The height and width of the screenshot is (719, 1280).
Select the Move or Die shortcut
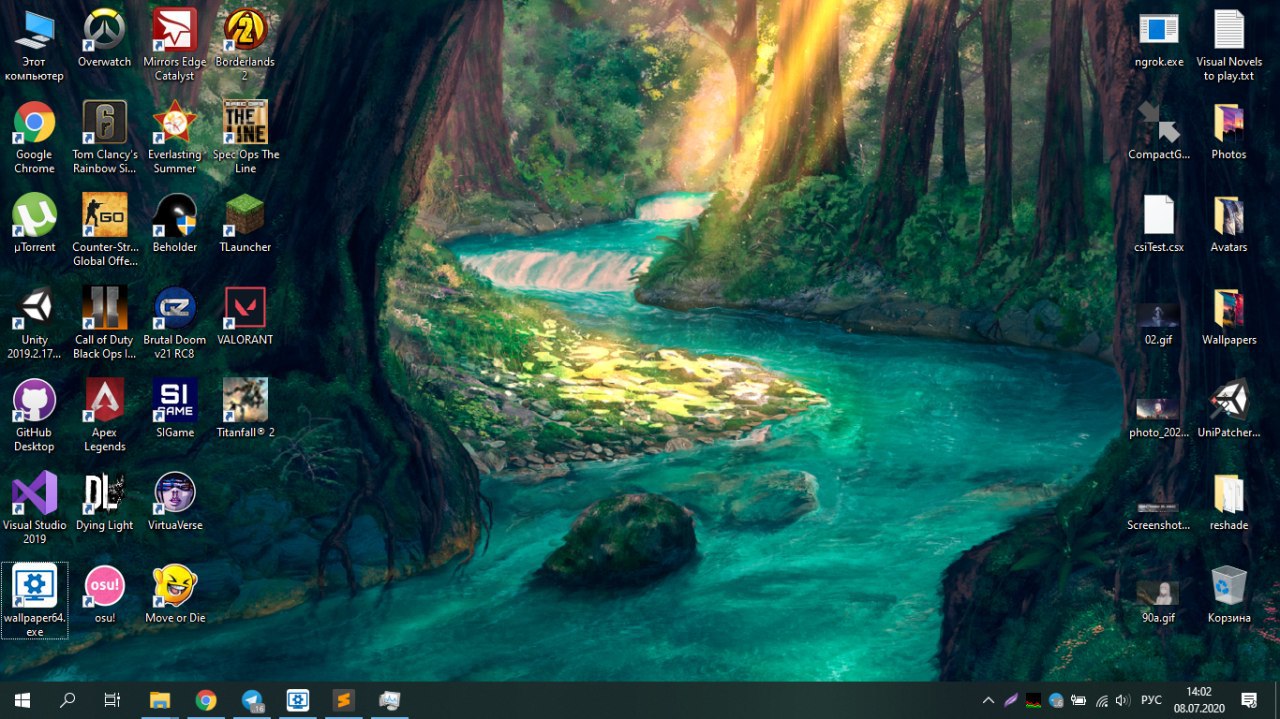click(x=175, y=594)
